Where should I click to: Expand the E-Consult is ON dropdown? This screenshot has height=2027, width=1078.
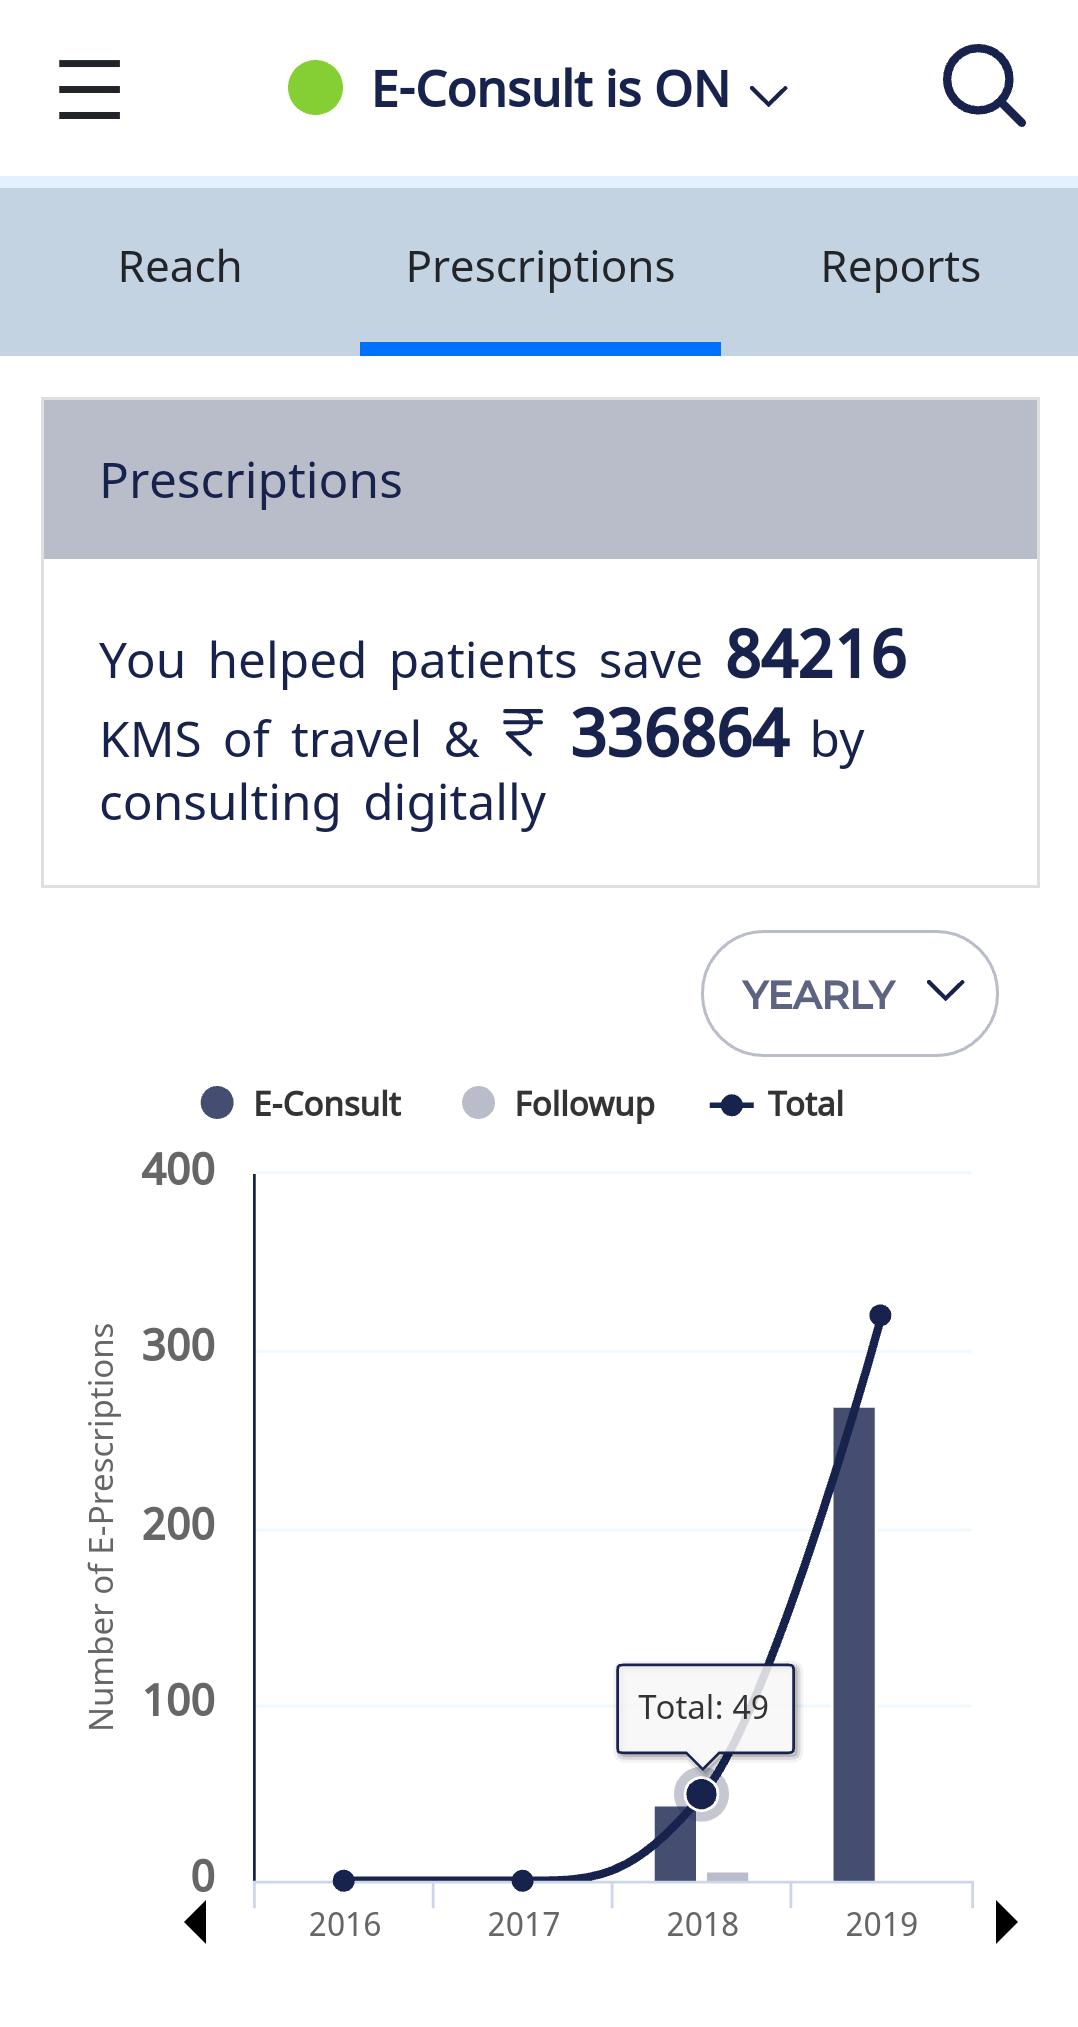550,89
